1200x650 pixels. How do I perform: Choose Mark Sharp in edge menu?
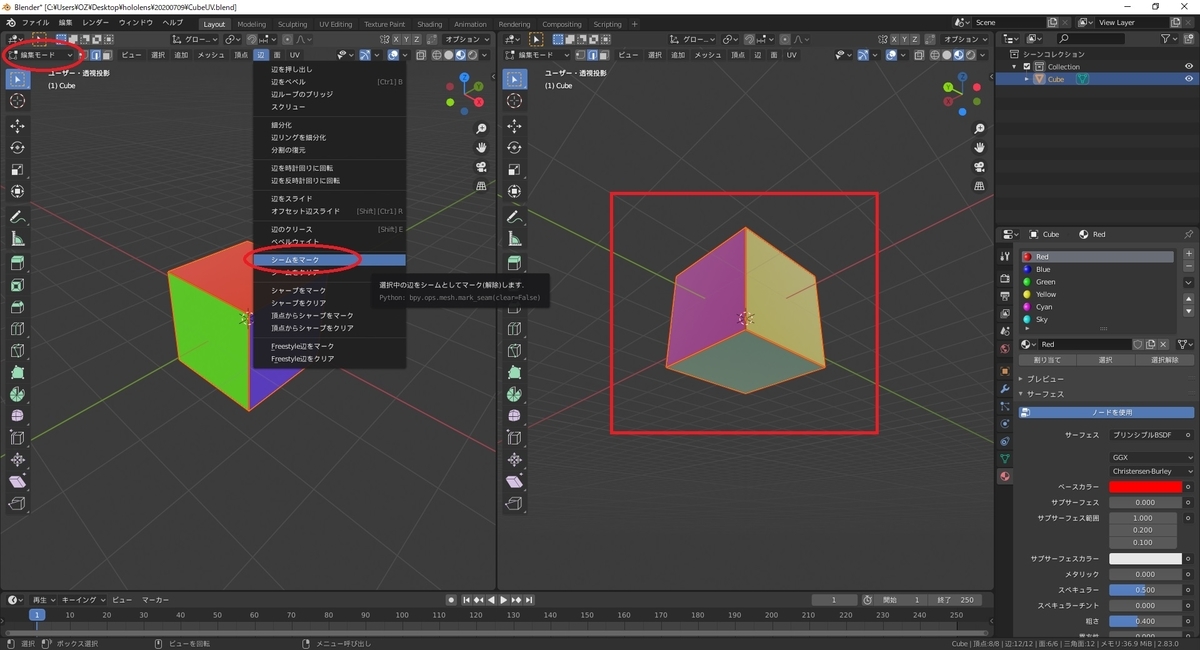pos(329,290)
